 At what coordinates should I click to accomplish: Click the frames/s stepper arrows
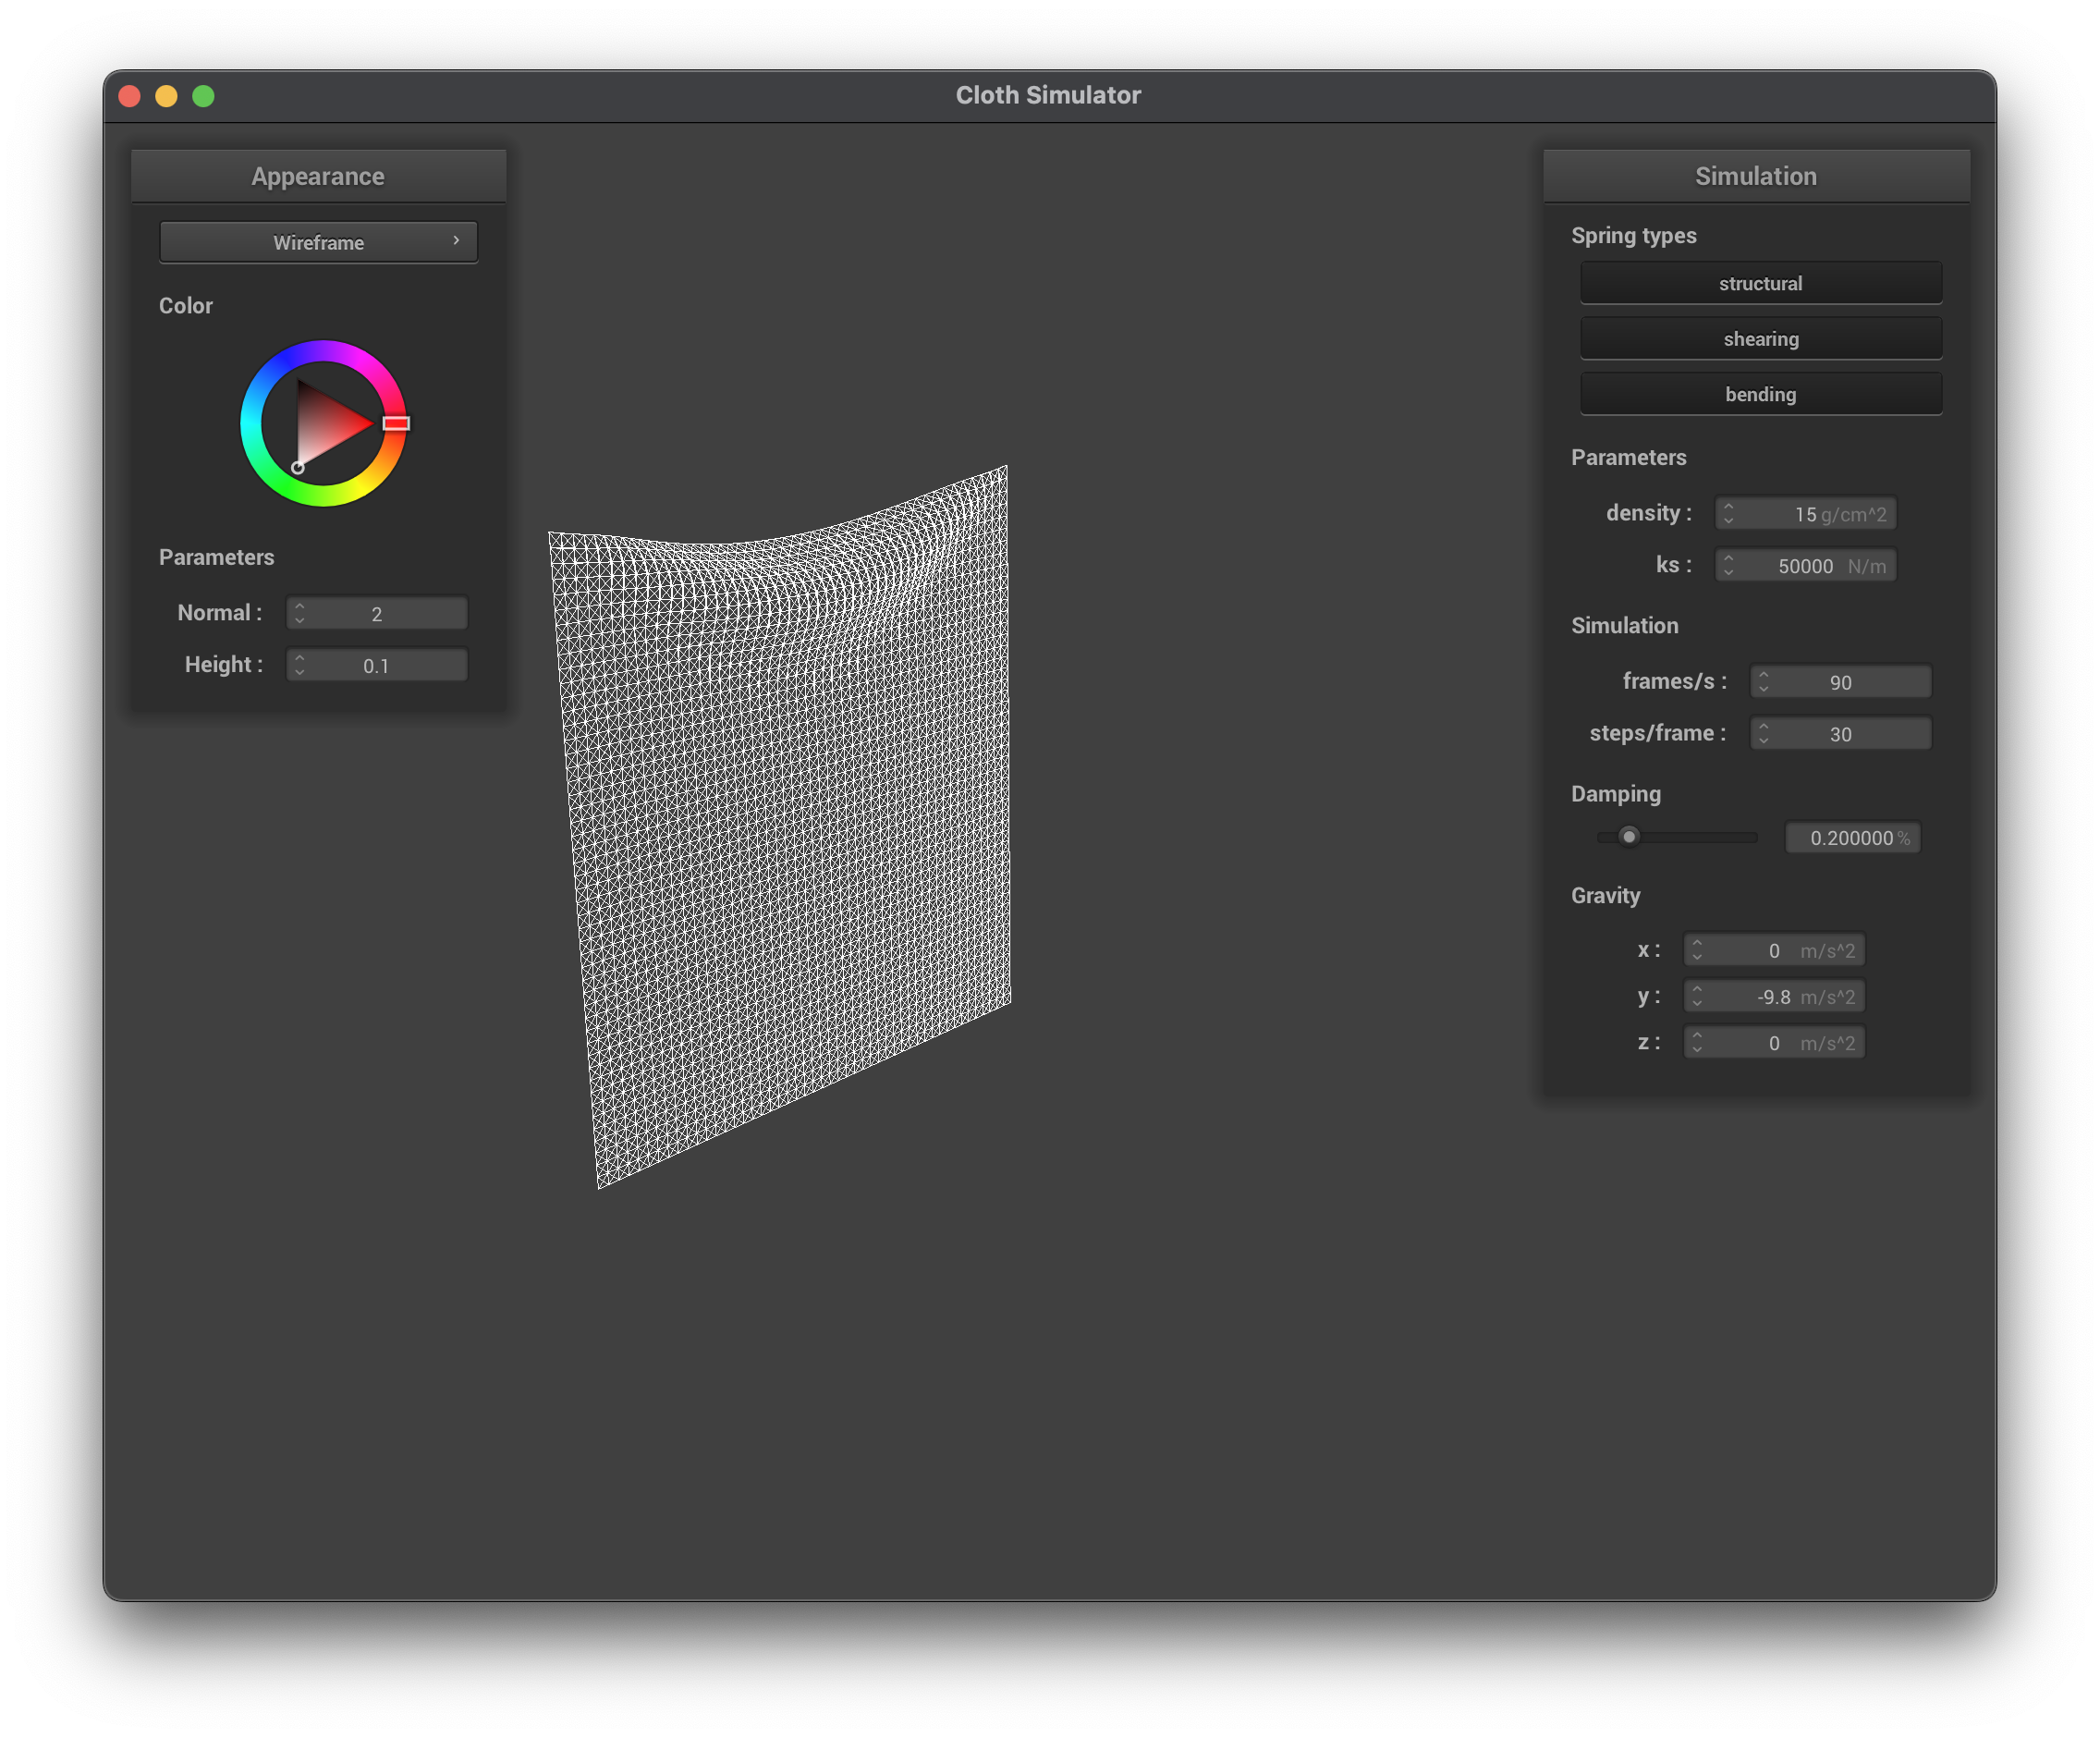point(1764,681)
